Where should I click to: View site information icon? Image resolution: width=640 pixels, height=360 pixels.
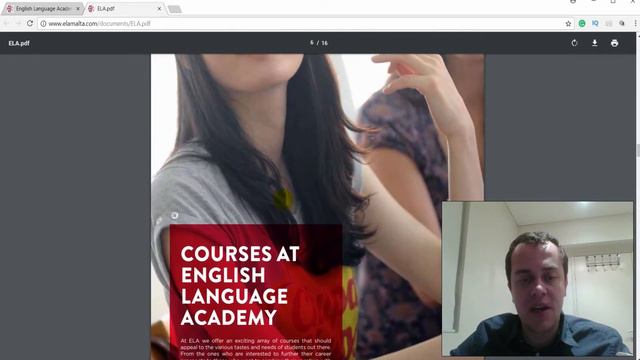pyautogui.click(x=43, y=24)
